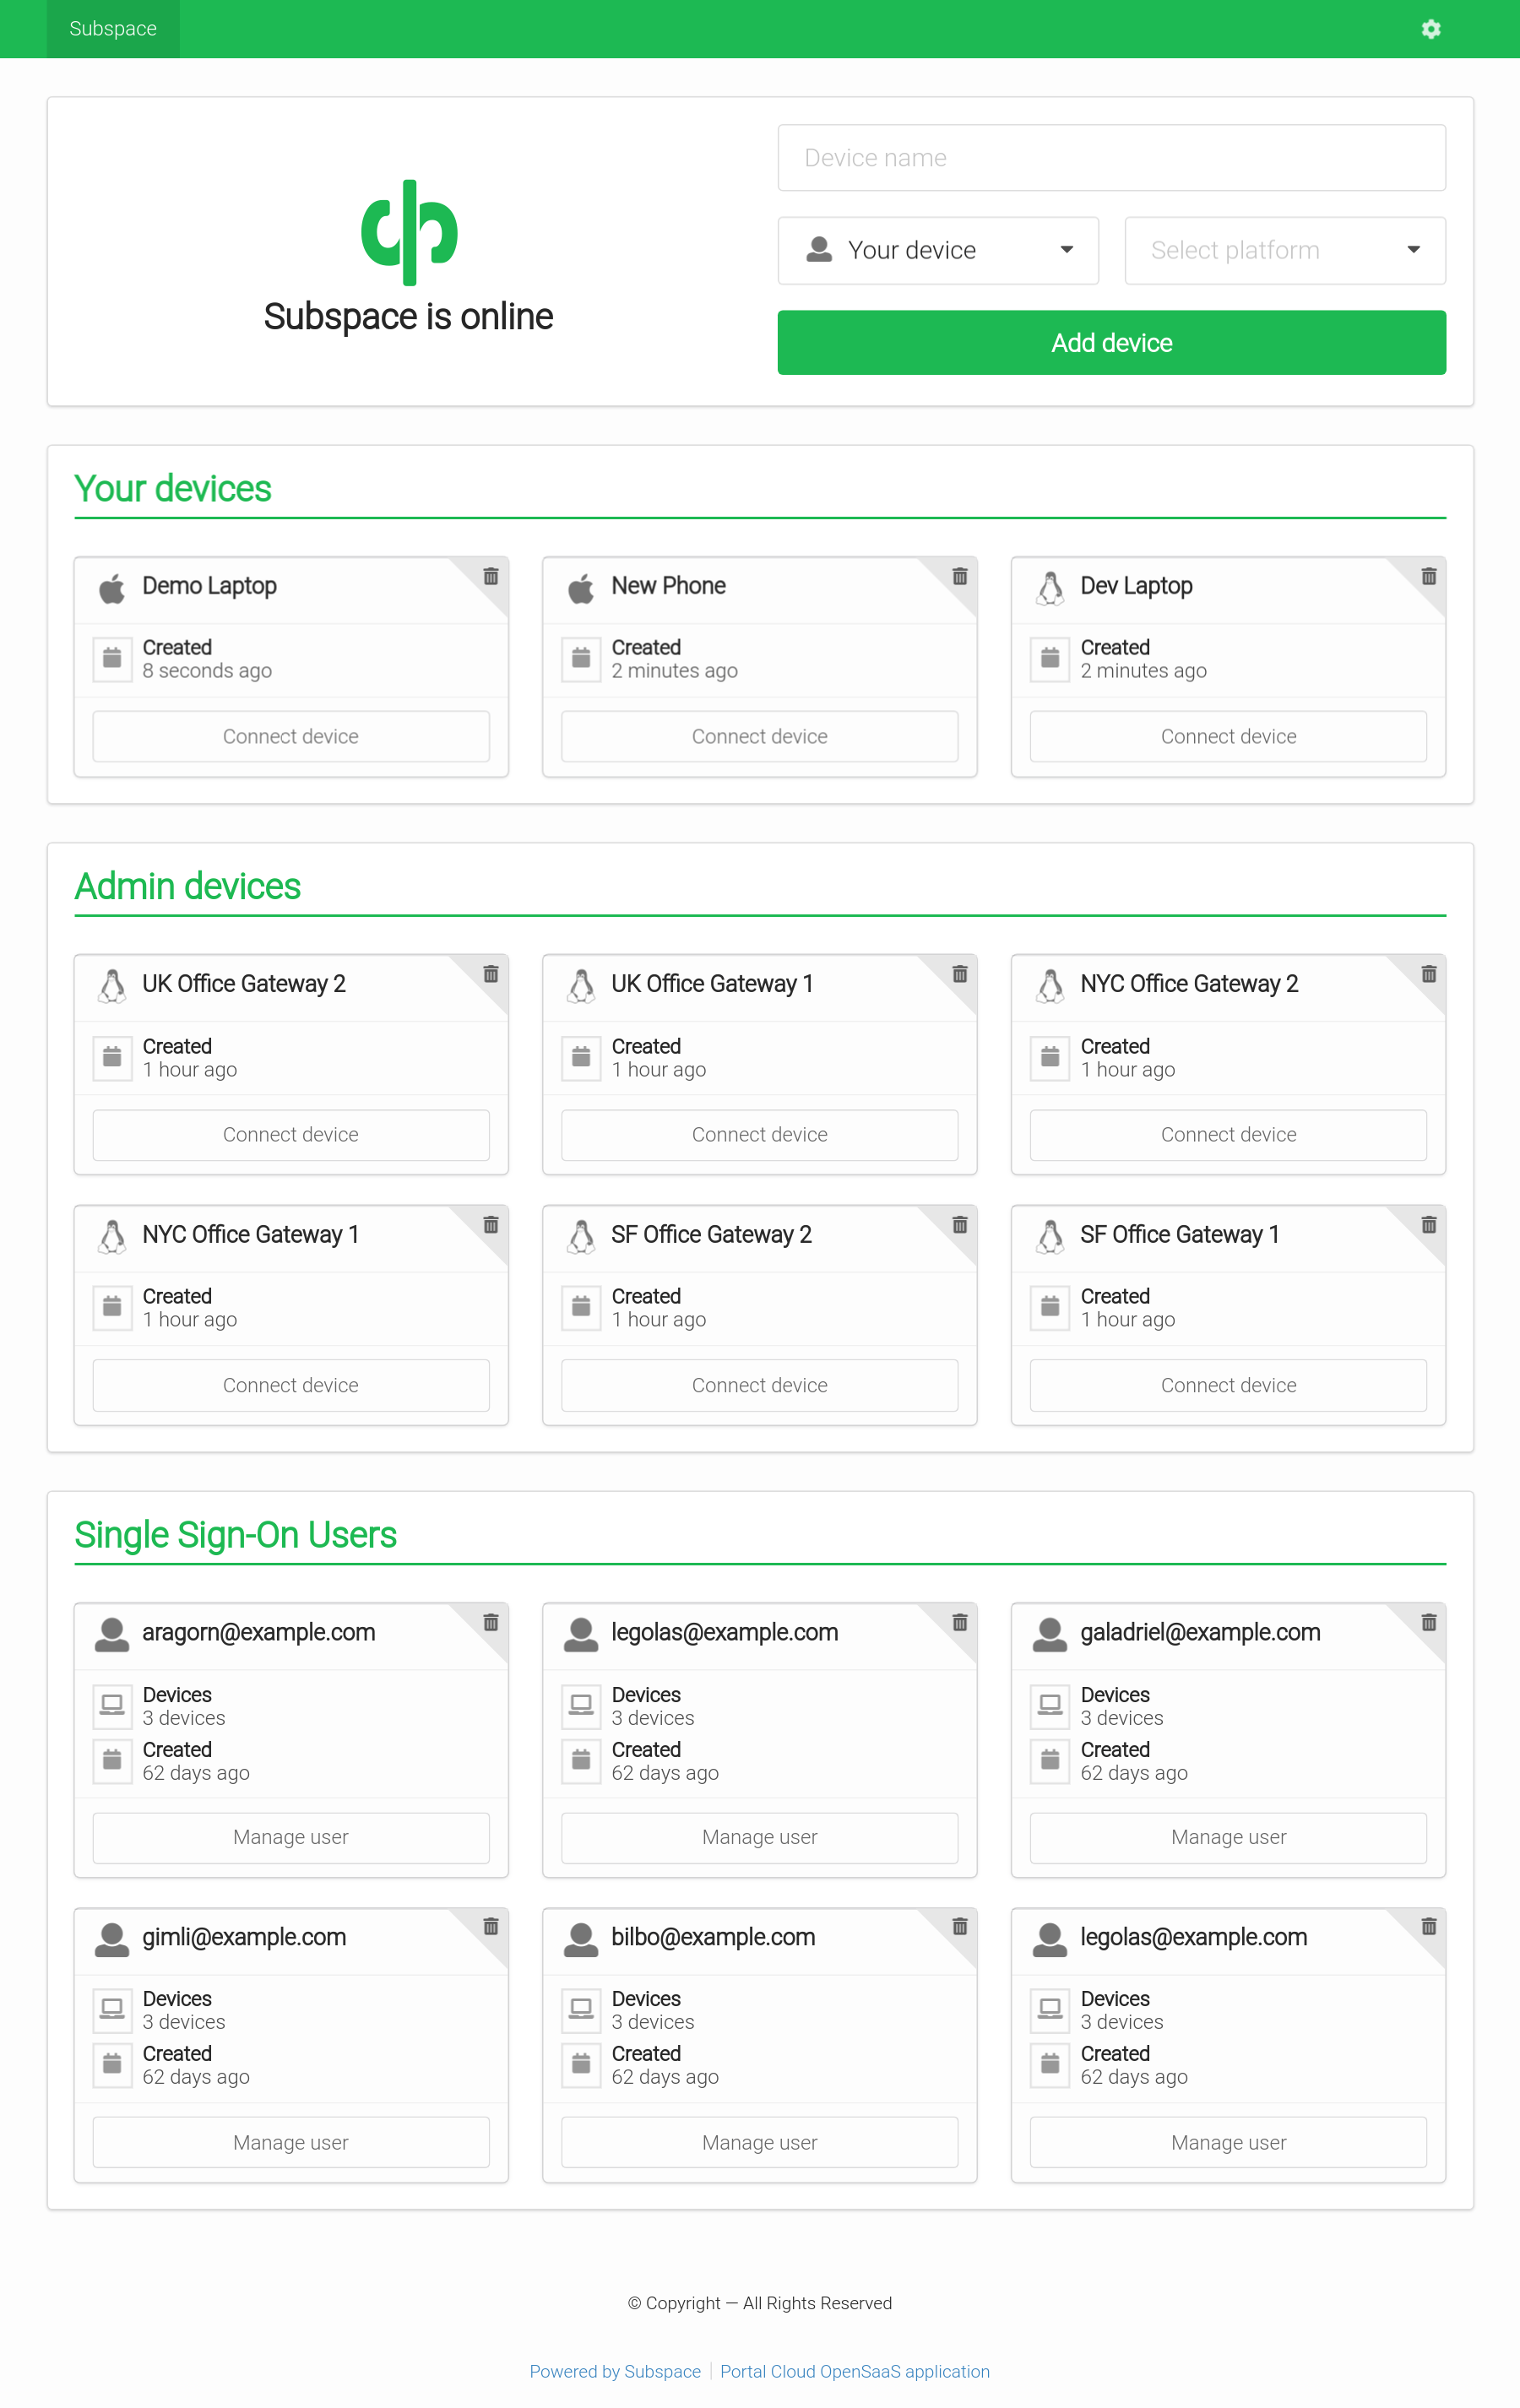
Task: Delete the gimli@example.com user
Action: coord(491,1926)
